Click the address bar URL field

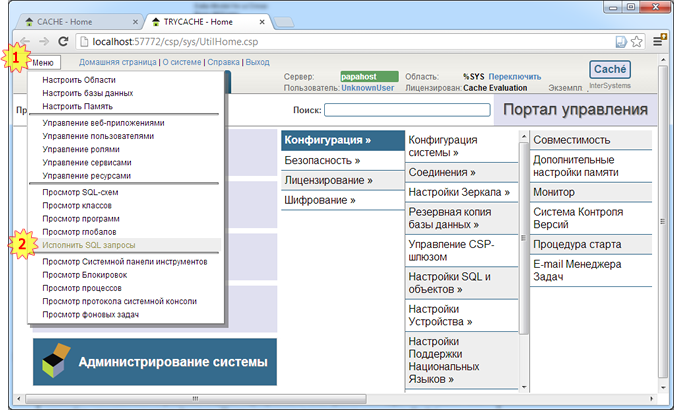(x=344, y=42)
